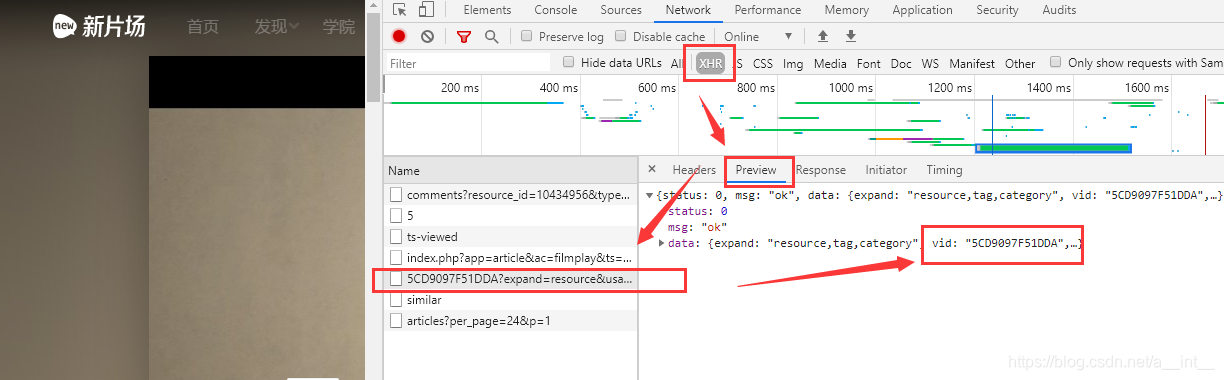The width and height of the screenshot is (1224, 380).
Task: Open the Audits tab
Action: coord(1058,10)
